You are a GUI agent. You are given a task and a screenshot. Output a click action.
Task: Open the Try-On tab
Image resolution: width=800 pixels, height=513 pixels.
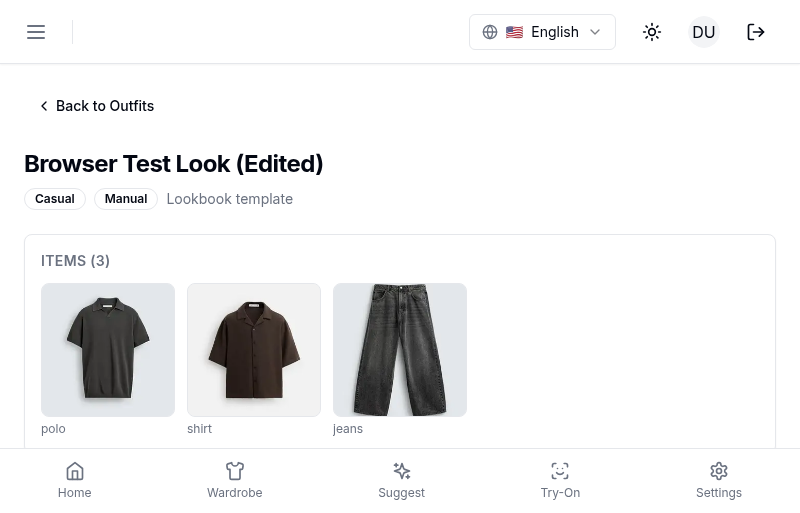point(560,480)
